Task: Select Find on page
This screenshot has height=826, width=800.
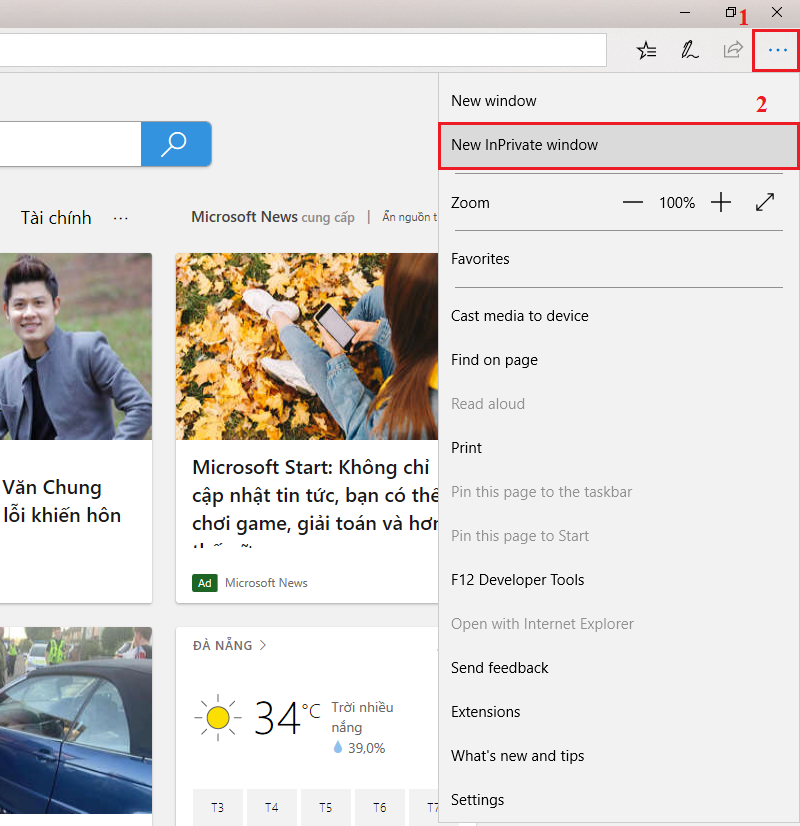Action: 494,360
